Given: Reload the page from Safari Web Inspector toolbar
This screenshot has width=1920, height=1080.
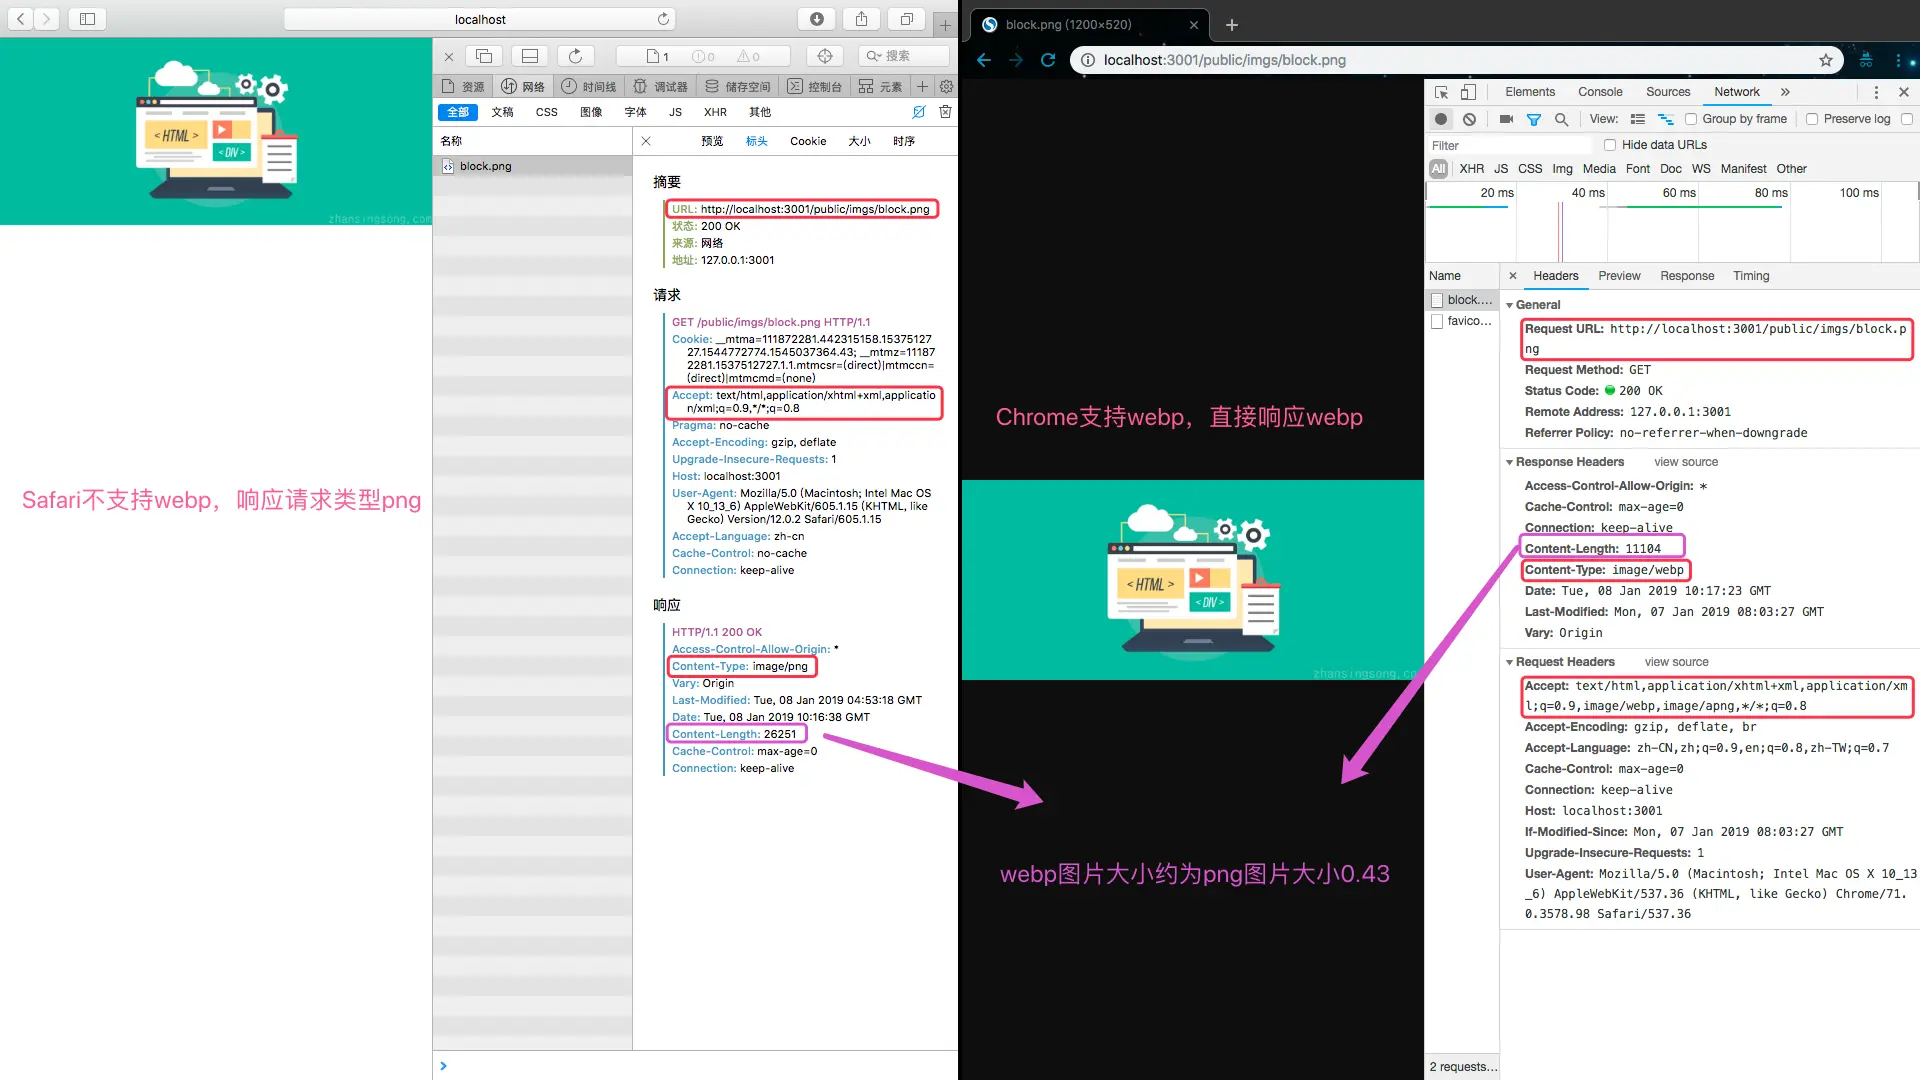Looking at the screenshot, I should pyautogui.click(x=576, y=56).
